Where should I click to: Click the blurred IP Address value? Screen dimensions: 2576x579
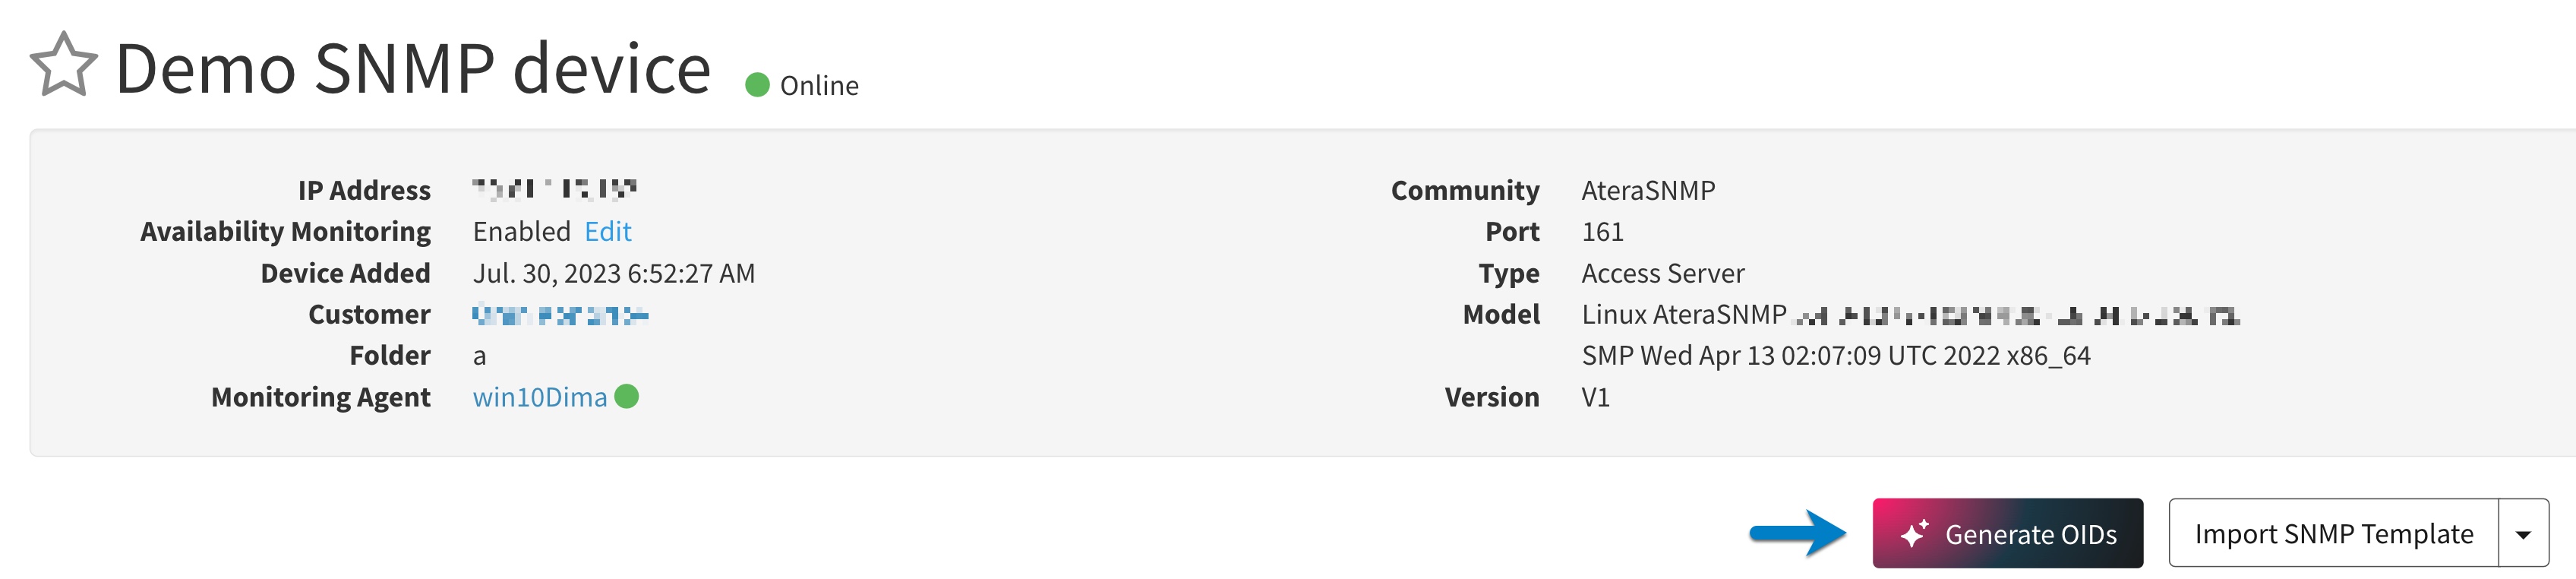[554, 189]
